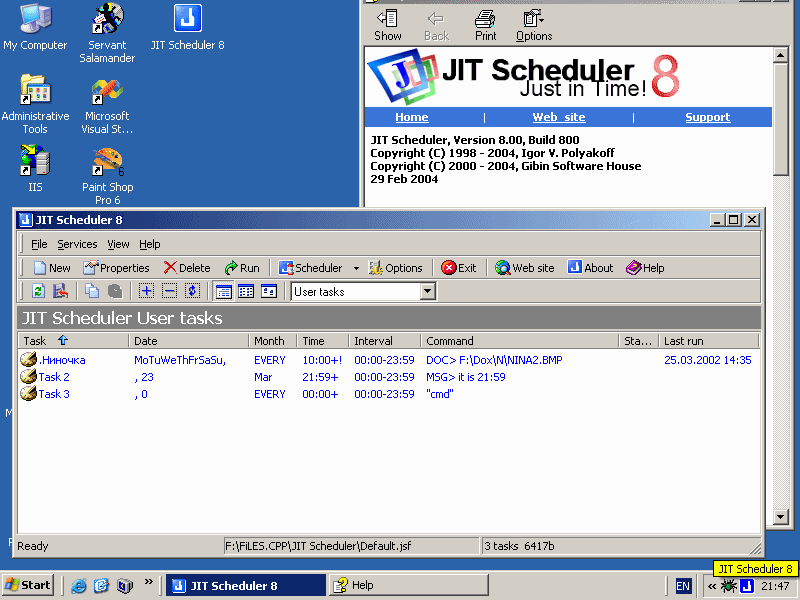Viewport: 800px width, 600px height.
Task: Click Options button in Help window toolbar
Action: [x=534, y=26]
